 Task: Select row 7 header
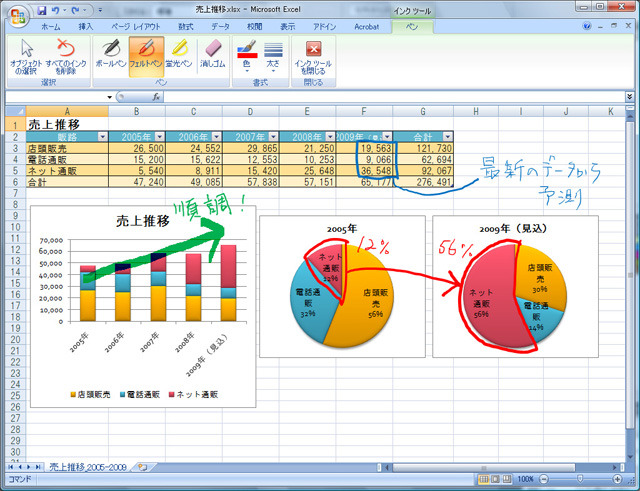(x=16, y=193)
